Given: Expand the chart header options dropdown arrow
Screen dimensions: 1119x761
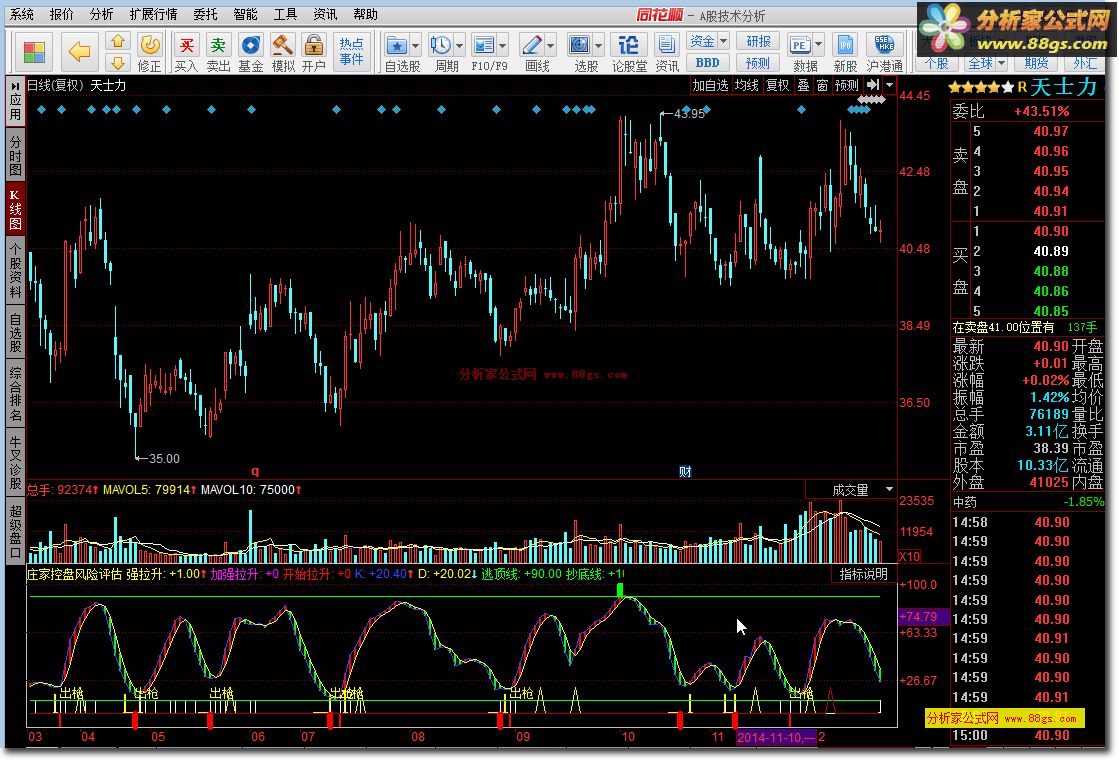Looking at the screenshot, I should (x=889, y=85).
